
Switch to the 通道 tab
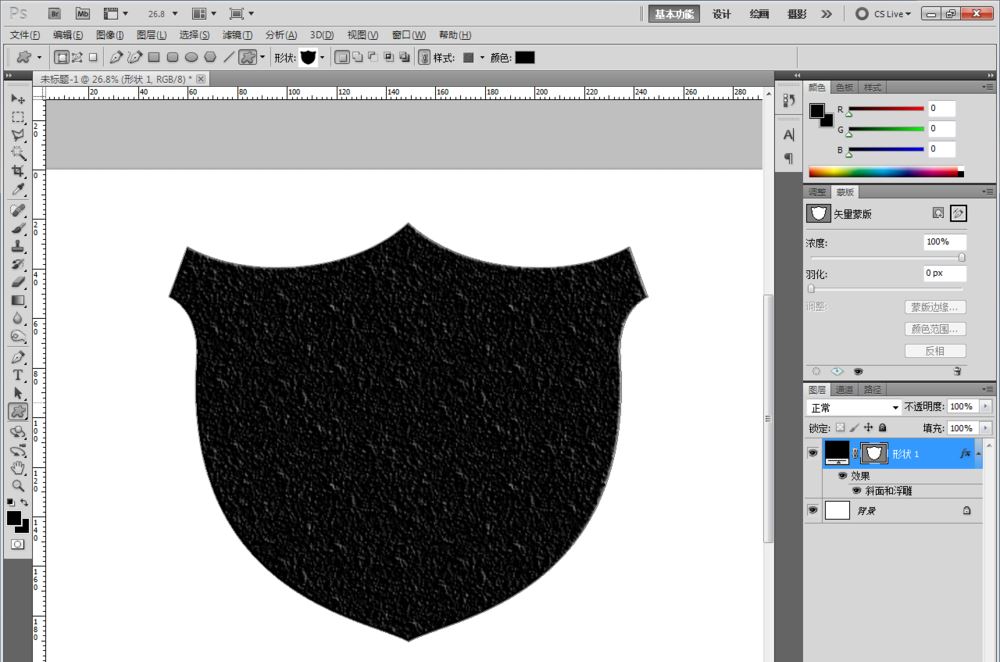tap(844, 389)
